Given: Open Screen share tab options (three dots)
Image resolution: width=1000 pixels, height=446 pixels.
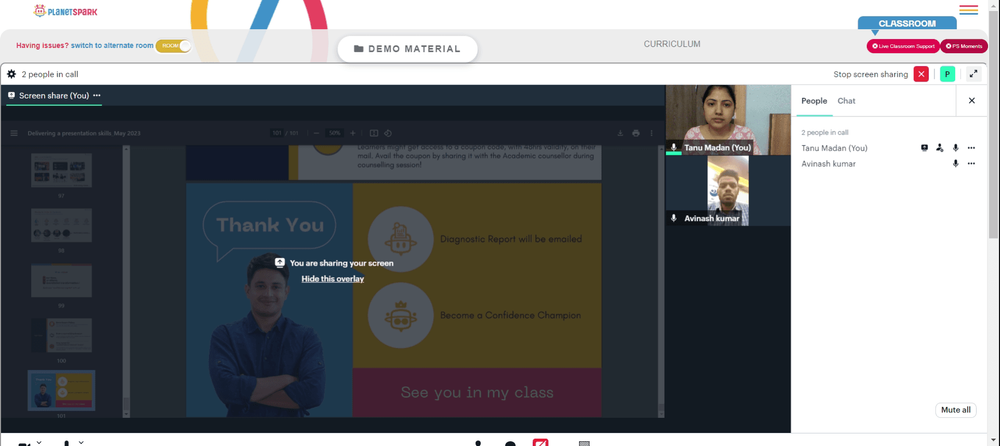Looking at the screenshot, I should [97, 96].
